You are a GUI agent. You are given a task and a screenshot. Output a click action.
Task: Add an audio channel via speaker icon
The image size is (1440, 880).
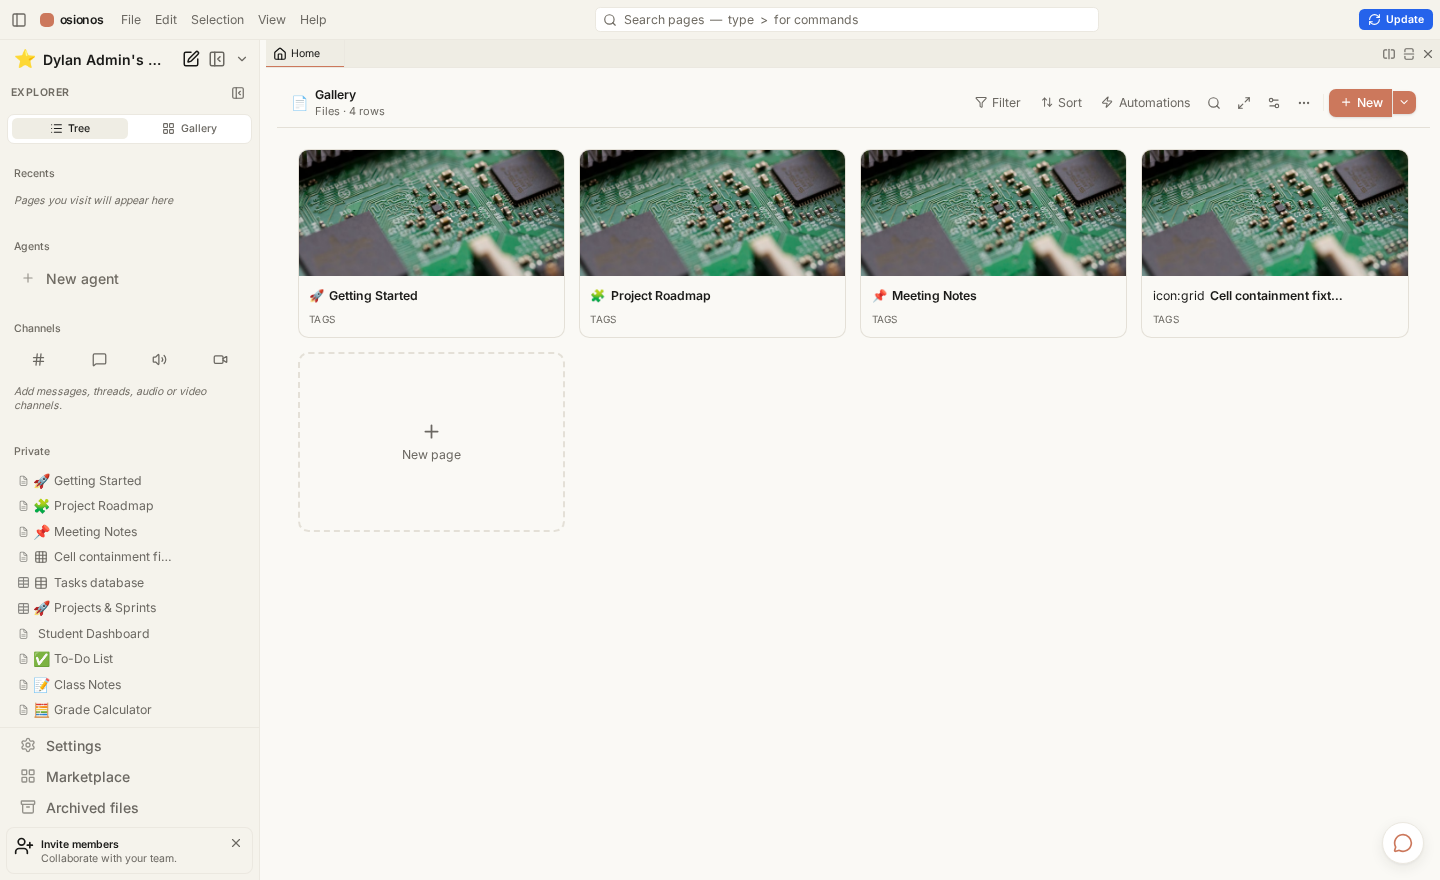coord(160,360)
